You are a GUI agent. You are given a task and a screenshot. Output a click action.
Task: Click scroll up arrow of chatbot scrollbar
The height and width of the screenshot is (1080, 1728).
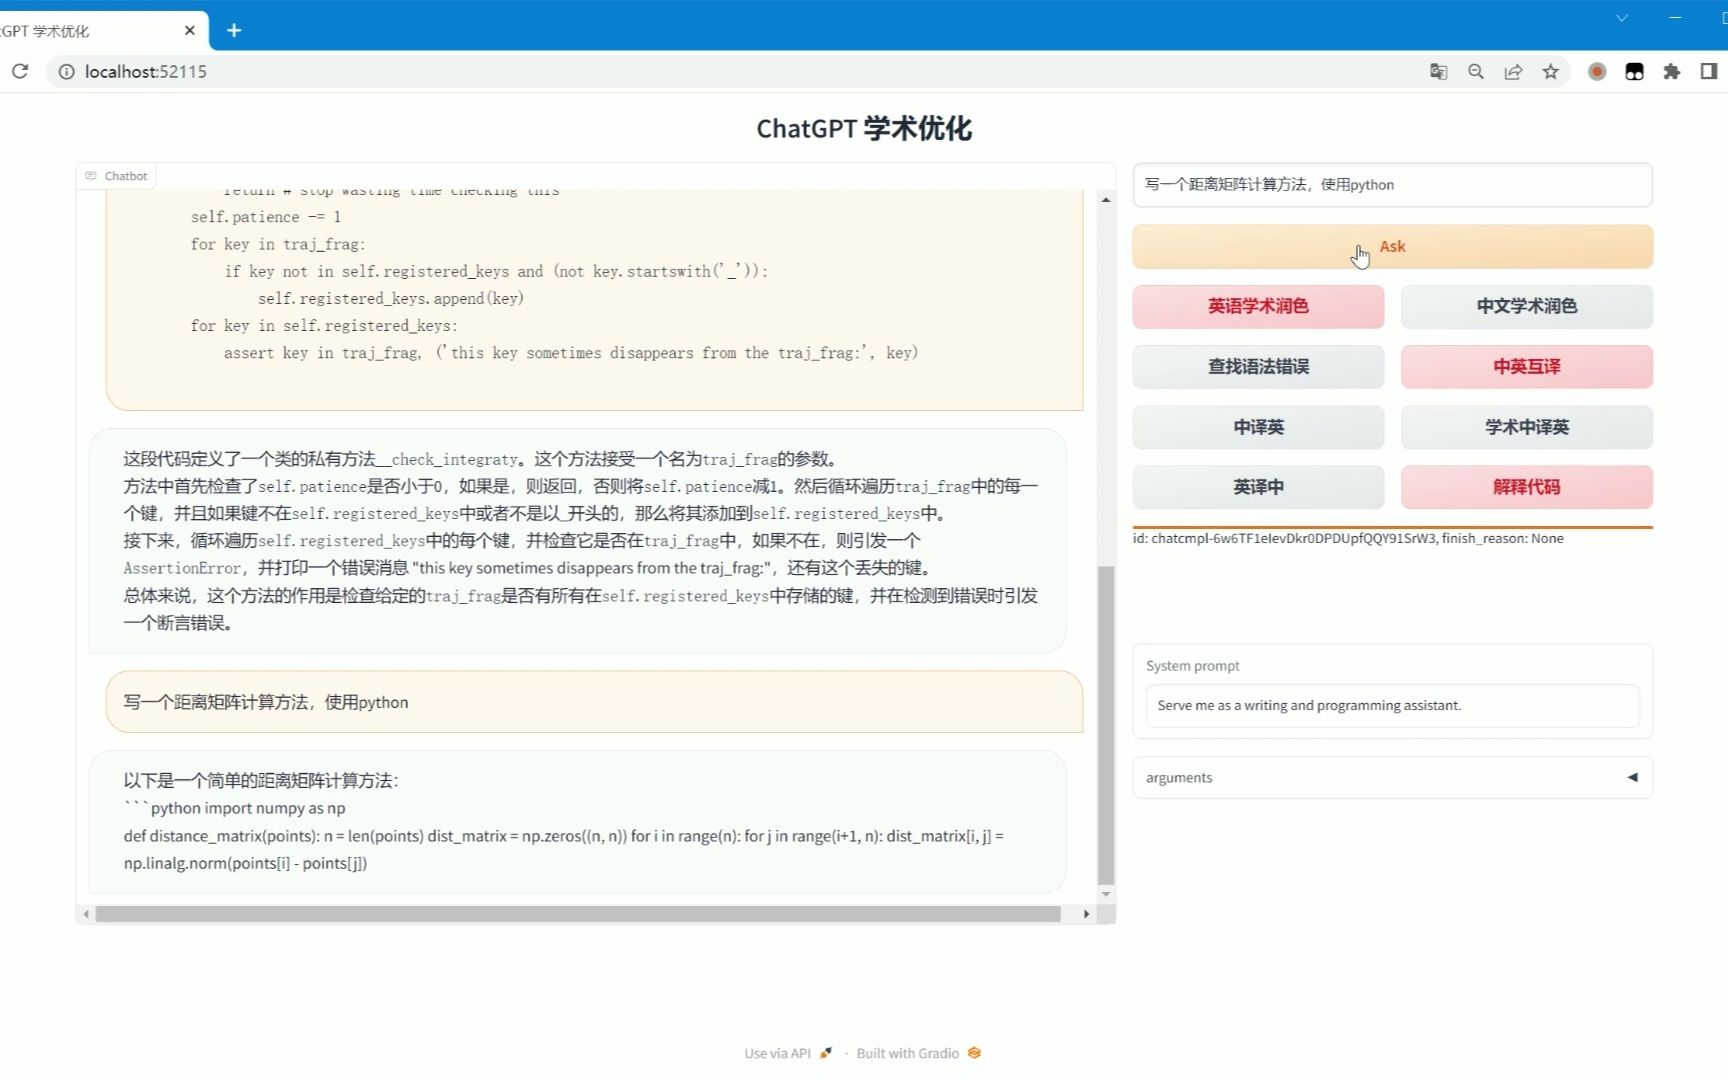coord(1106,200)
